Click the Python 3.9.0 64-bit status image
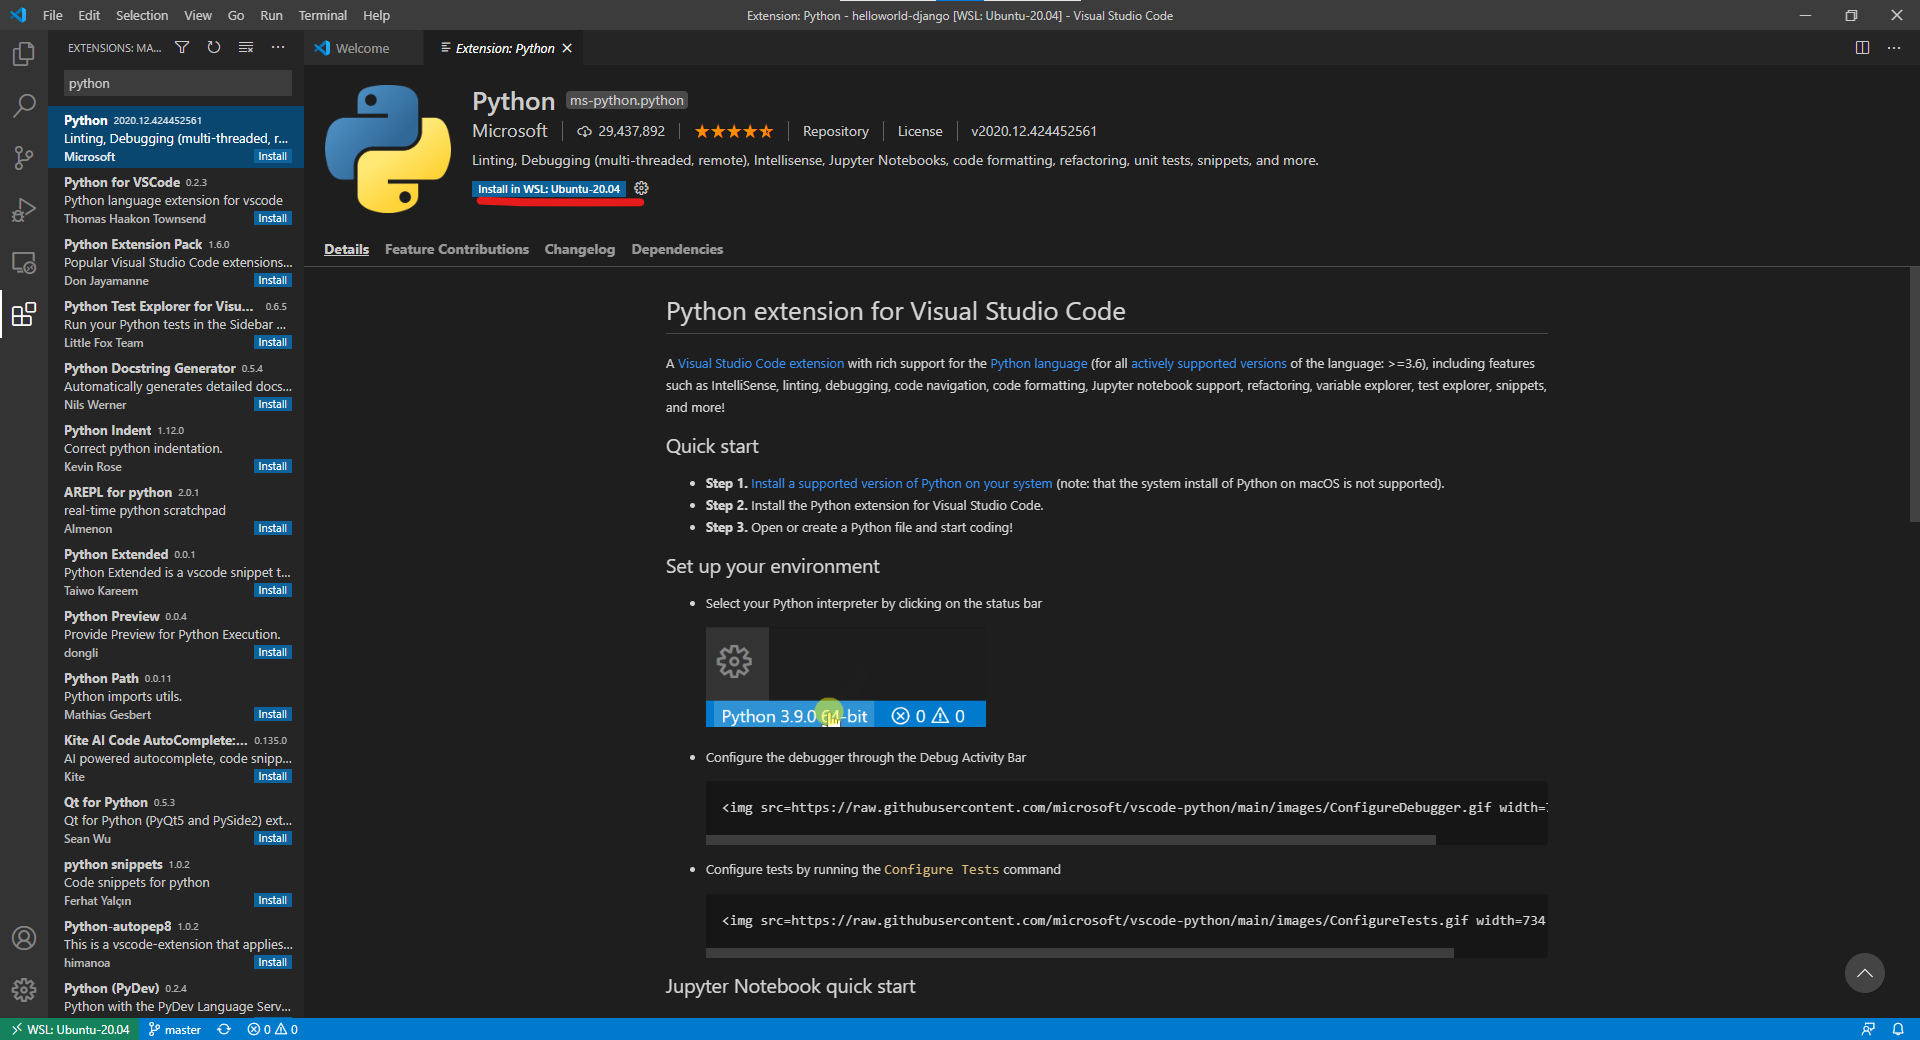The image size is (1920, 1040). click(846, 677)
